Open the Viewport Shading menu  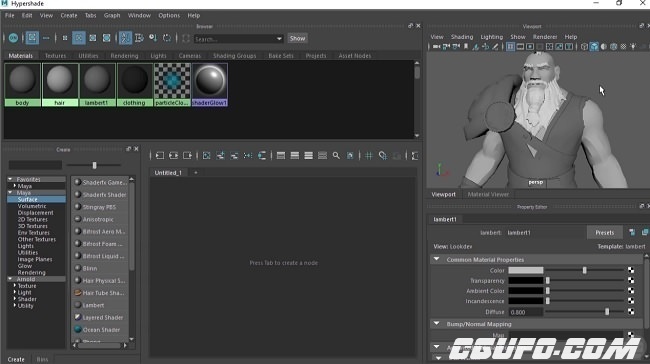point(462,37)
